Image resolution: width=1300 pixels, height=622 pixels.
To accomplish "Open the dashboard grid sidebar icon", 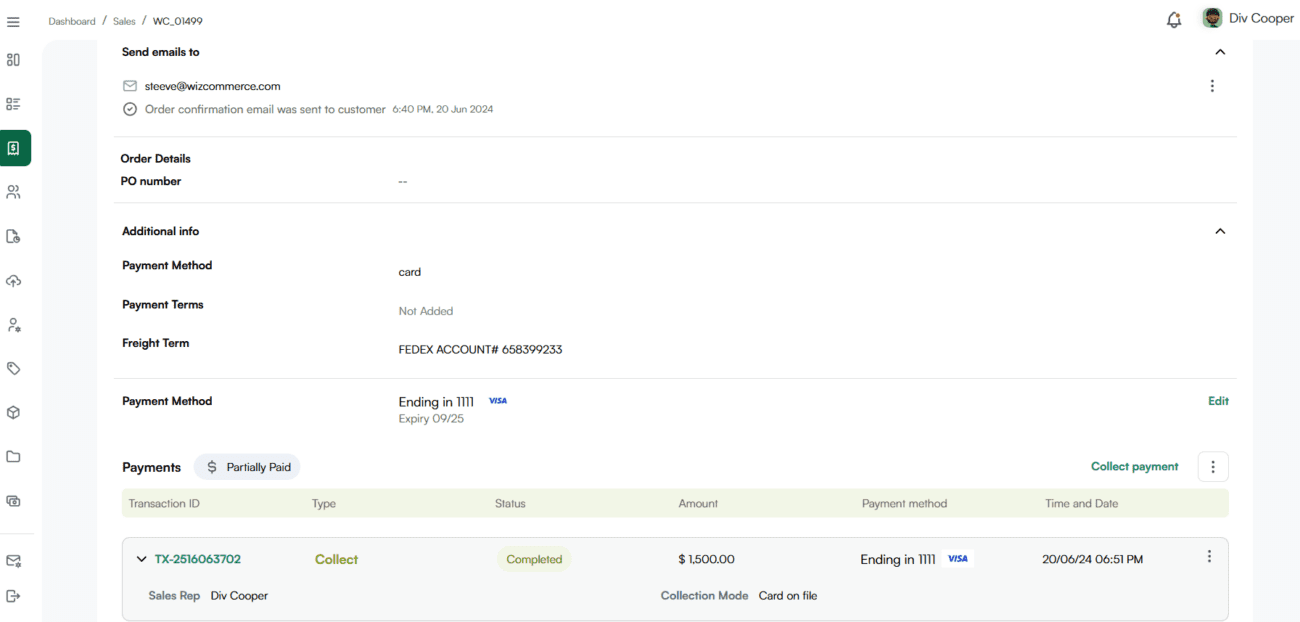I will pyautogui.click(x=13, y=60).
